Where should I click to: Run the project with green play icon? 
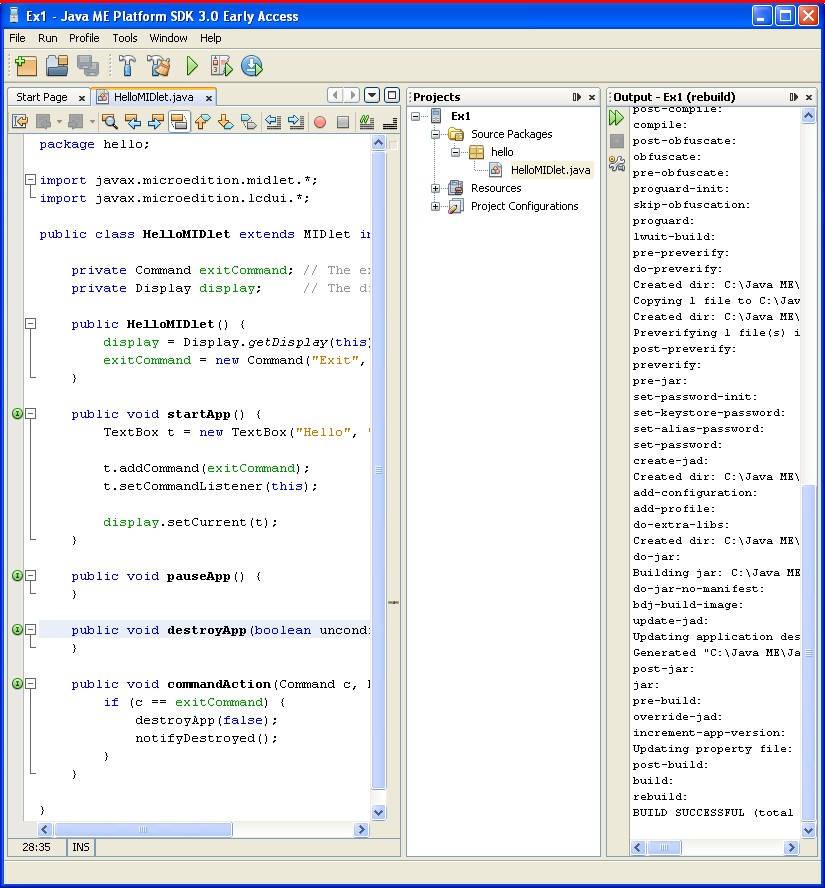[x=191, y=66]
